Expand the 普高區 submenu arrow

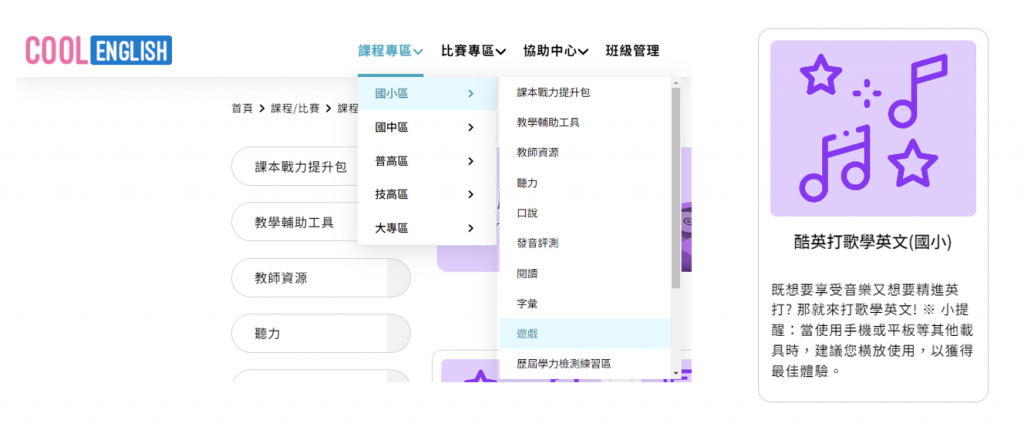pyautogui.click(x=471, y=161)
